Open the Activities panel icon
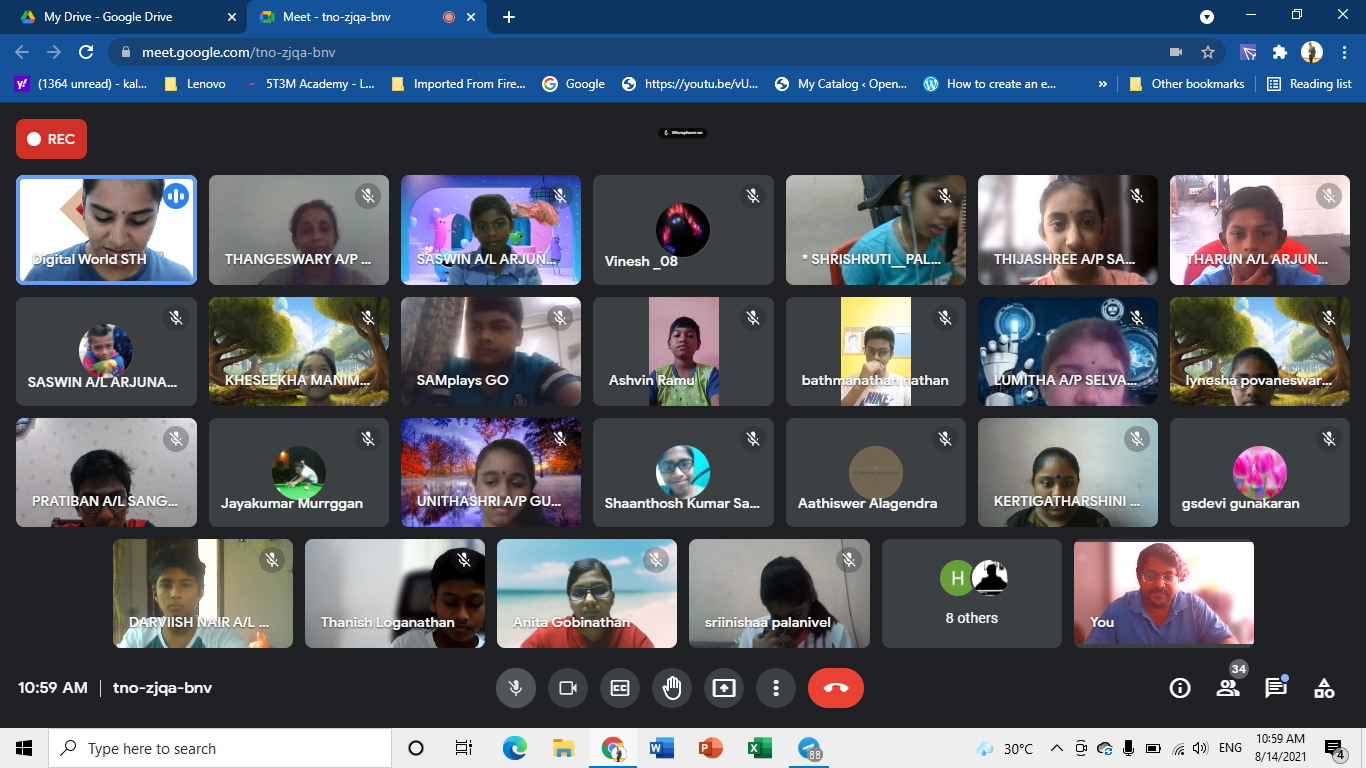Image resolution: width=1366 pixels, height=768 pixels. (1324, 688)
